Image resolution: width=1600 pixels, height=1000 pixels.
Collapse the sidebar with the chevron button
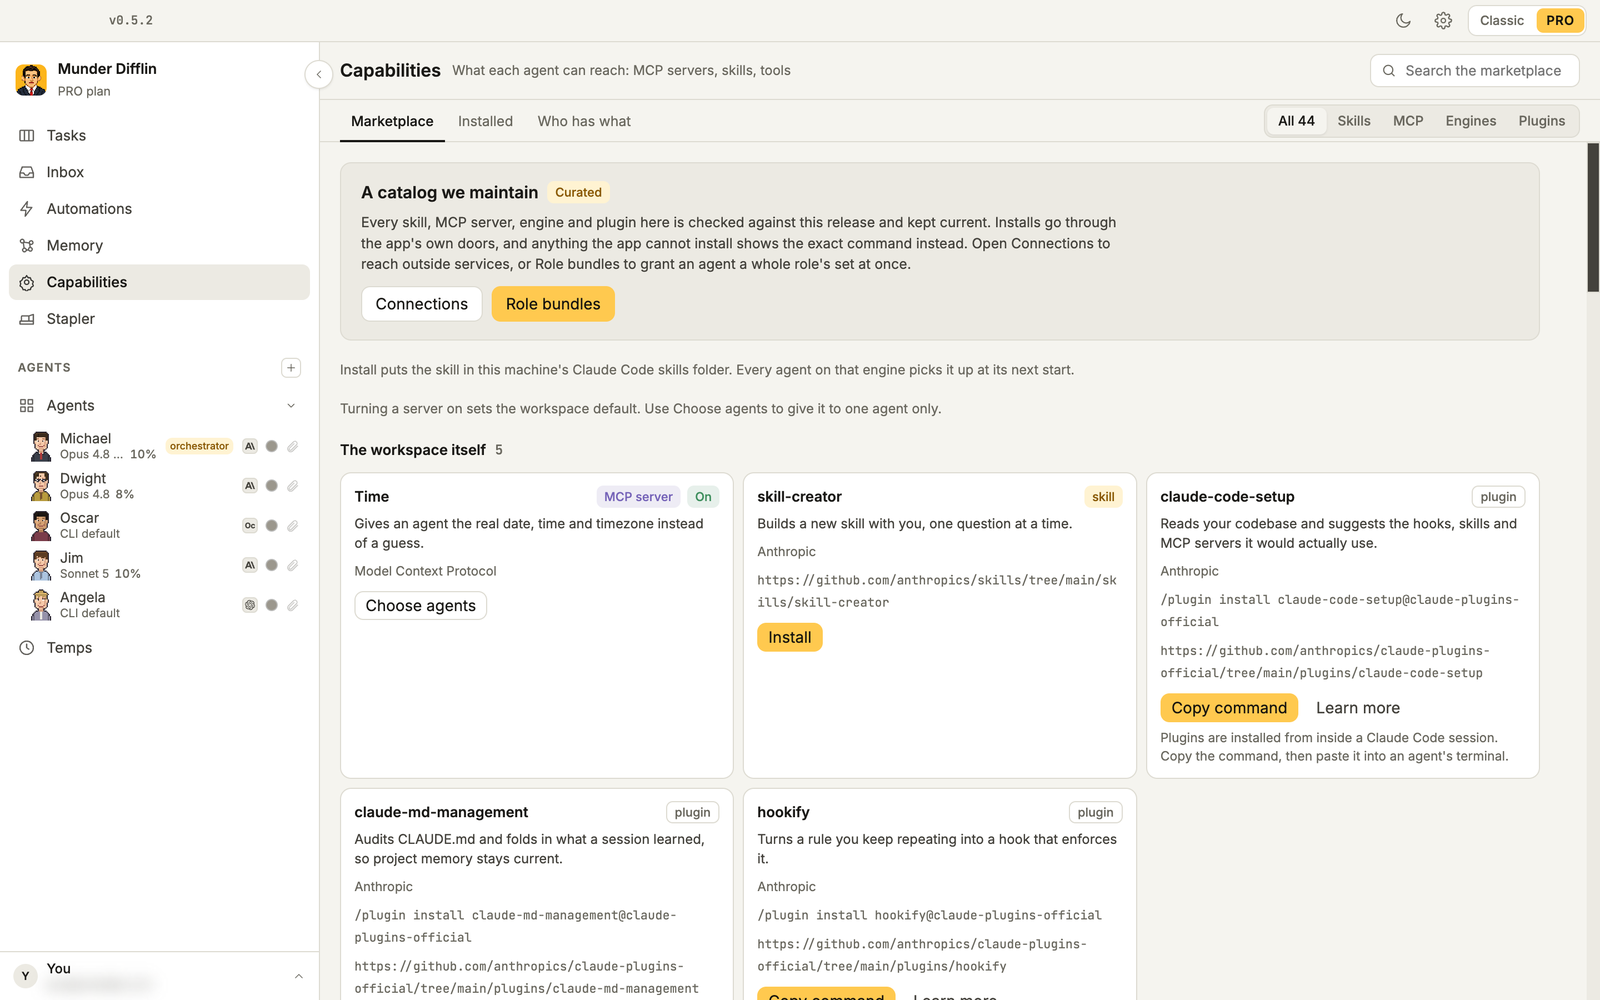click(x=318, y=74)
